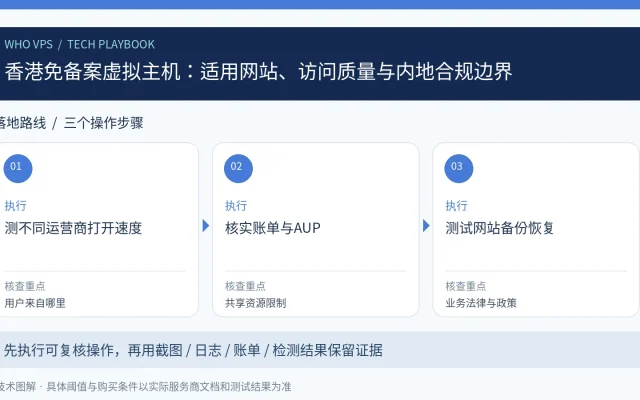Click 核查重点 label above 用户来自哪里
640x400 pixels.
pos(25,286)
